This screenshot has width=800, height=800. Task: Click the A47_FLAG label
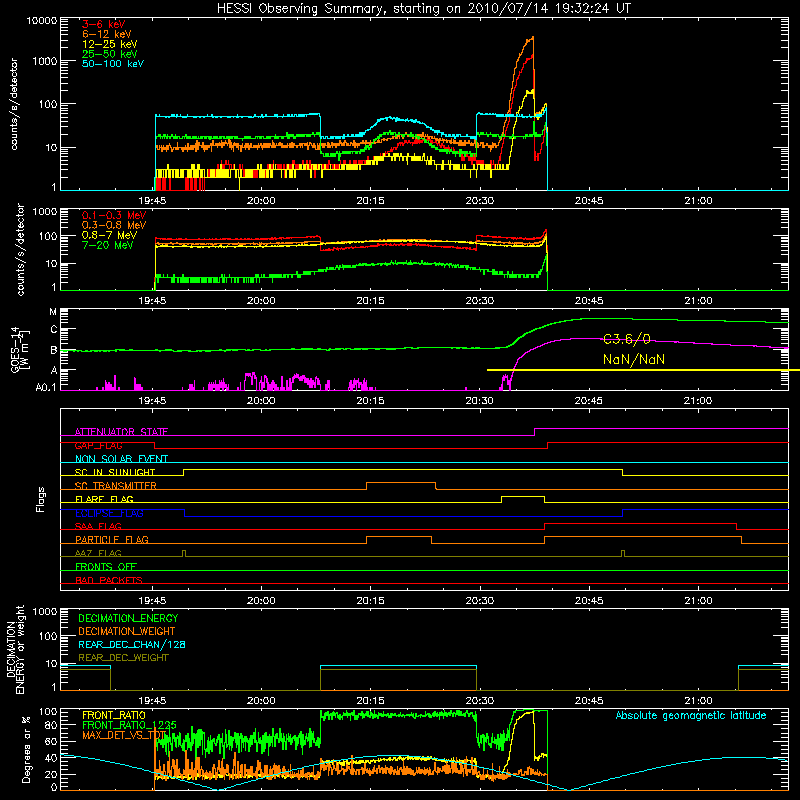tap(98, 553)
